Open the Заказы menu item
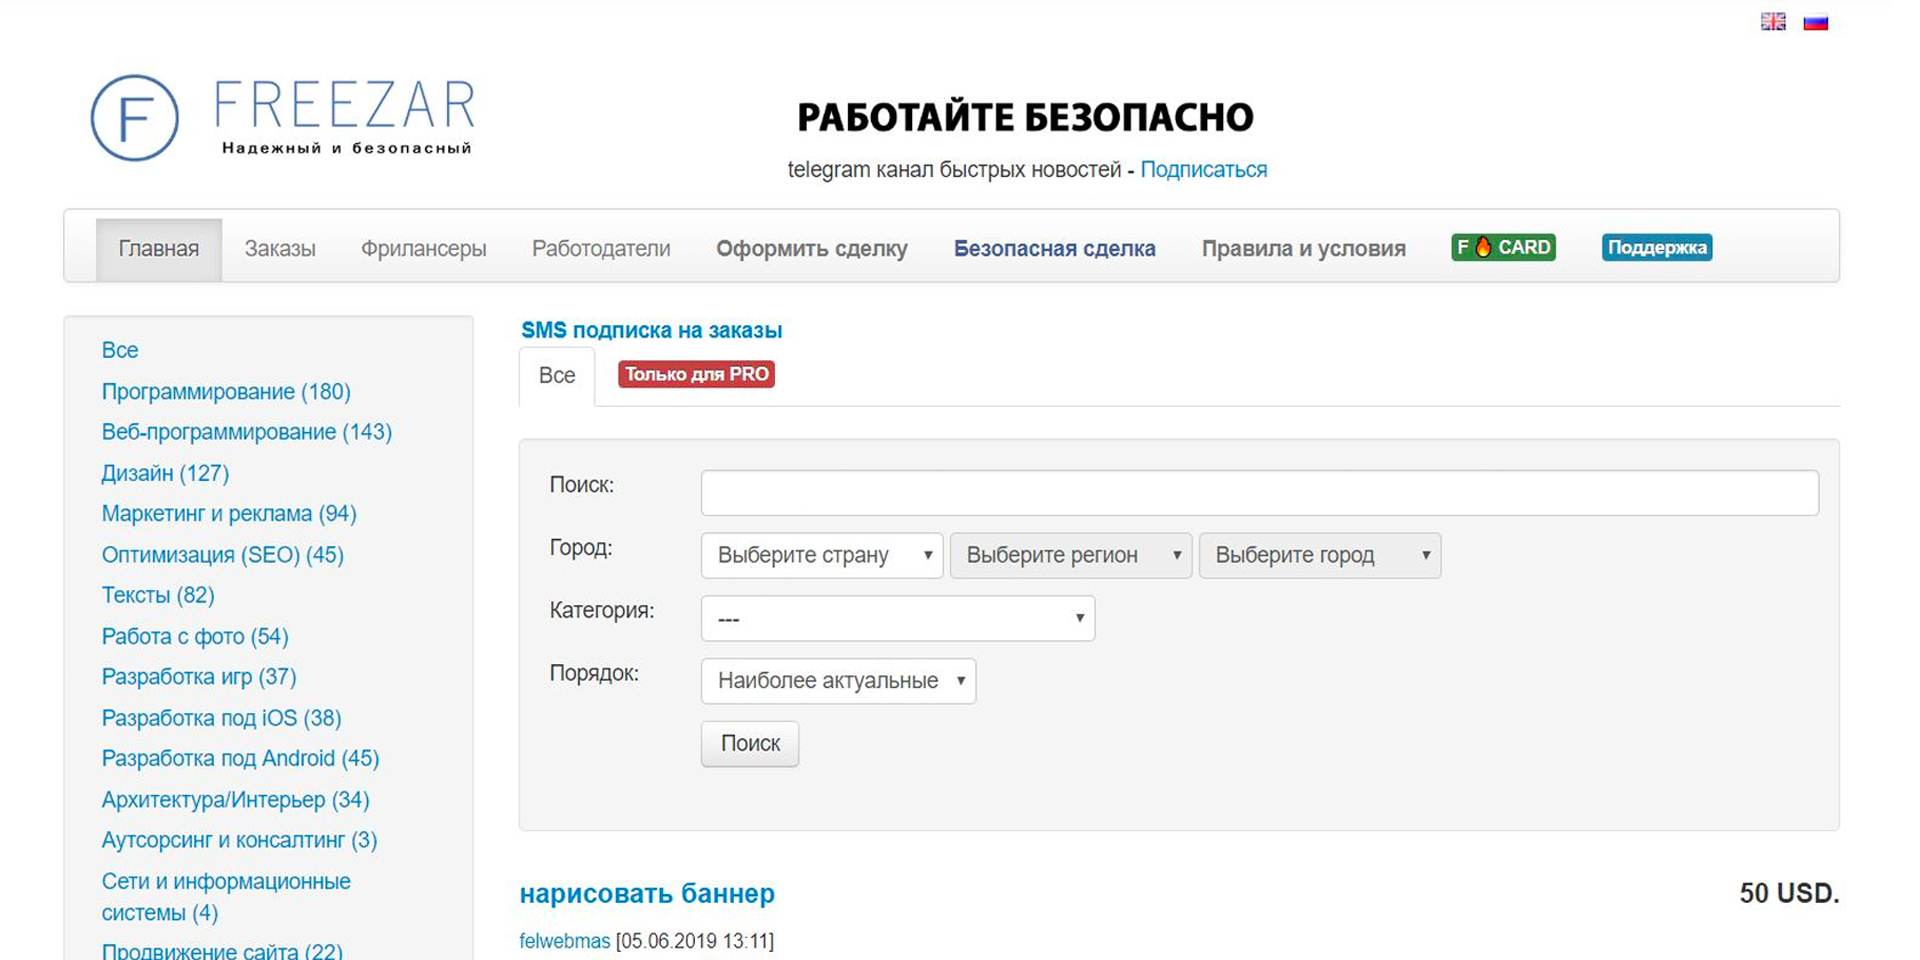This screenshot has height=960, width=1920. (280, 249)
